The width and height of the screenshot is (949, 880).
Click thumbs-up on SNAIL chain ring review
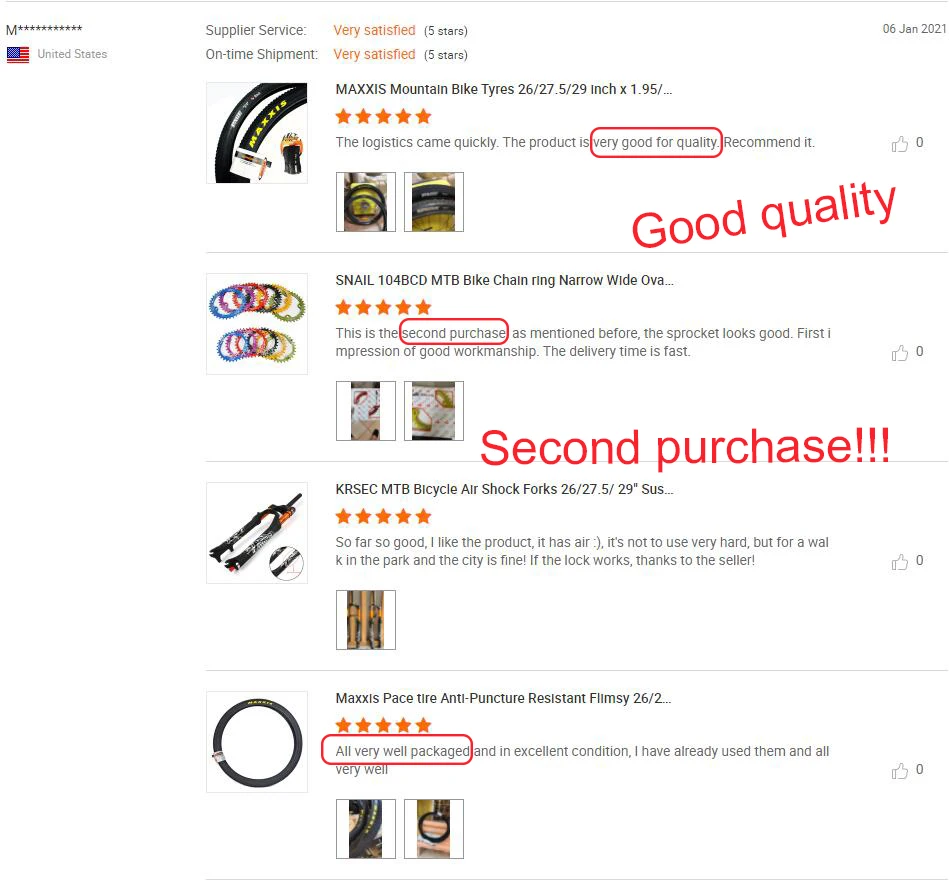pos(899,352)
